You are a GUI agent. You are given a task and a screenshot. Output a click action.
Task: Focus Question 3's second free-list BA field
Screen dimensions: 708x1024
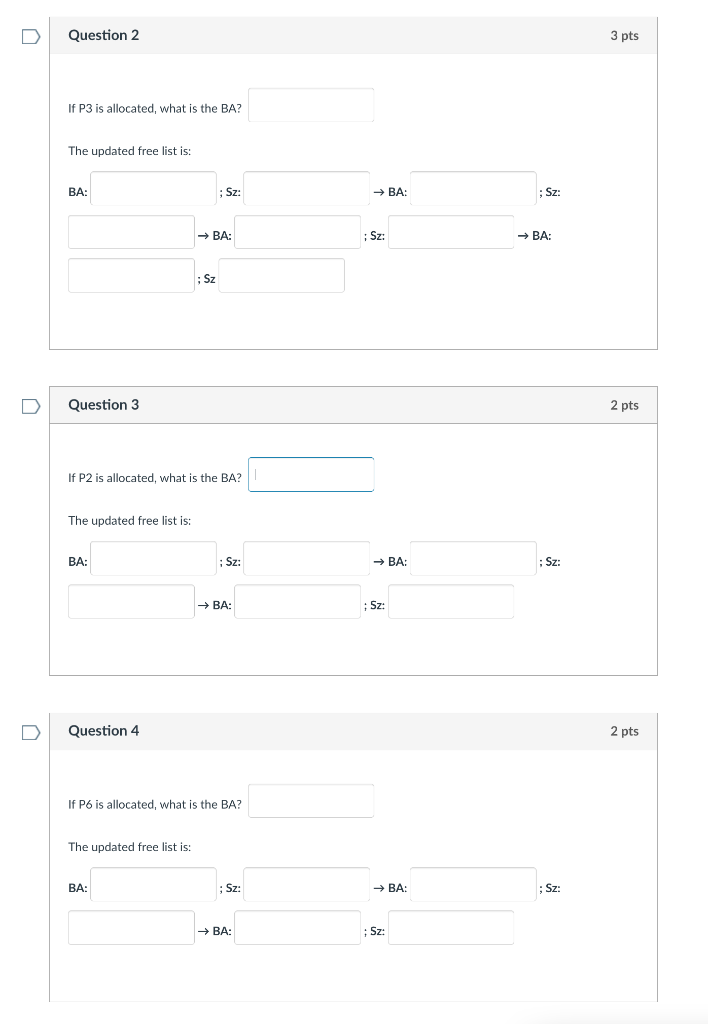coord(473,559)
